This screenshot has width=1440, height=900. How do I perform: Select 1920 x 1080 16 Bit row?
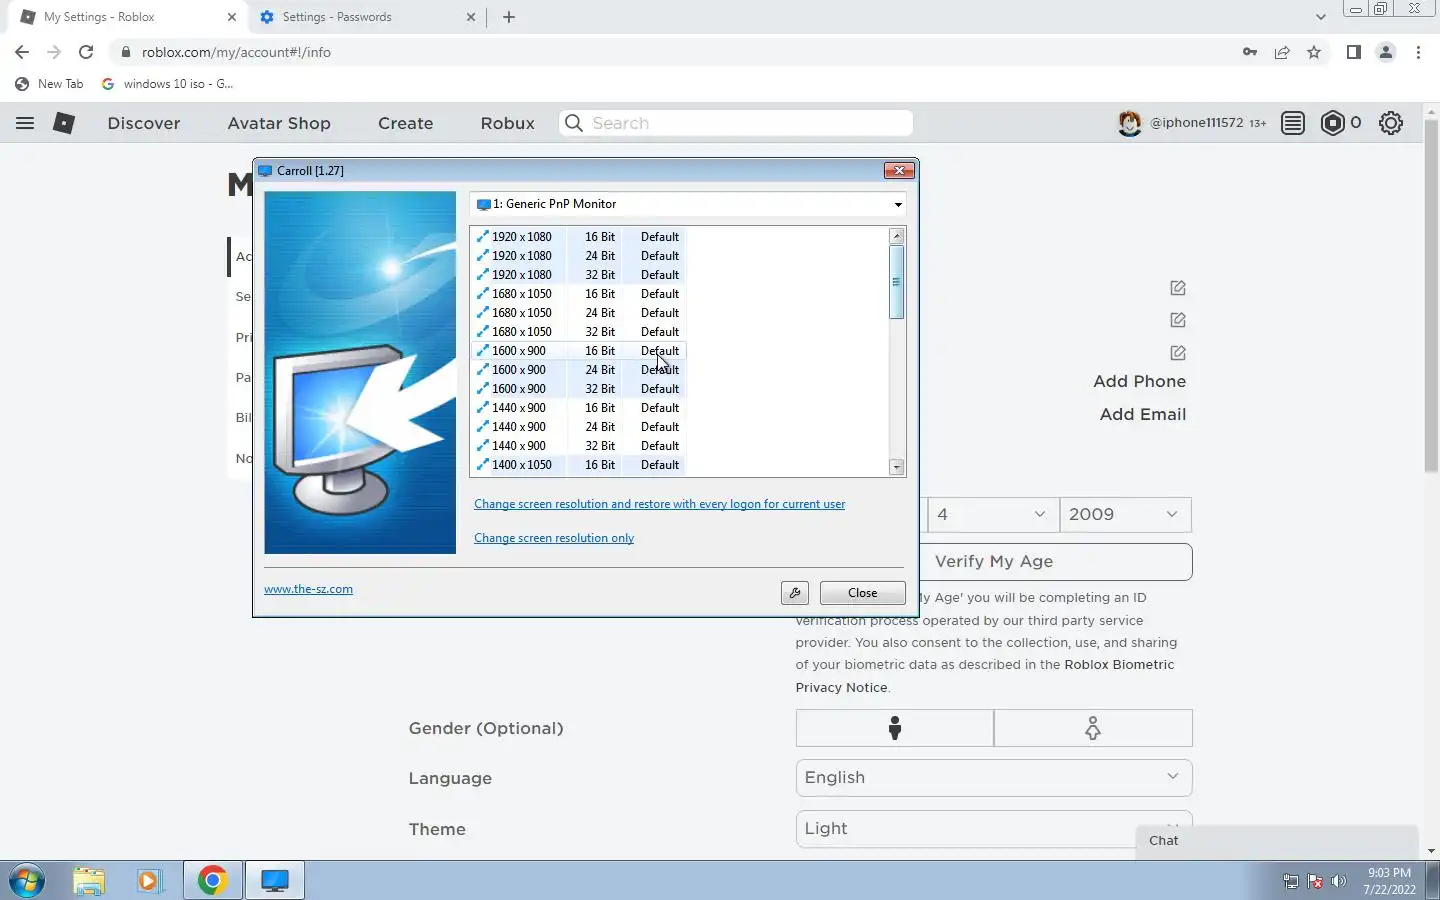[578, 237]
